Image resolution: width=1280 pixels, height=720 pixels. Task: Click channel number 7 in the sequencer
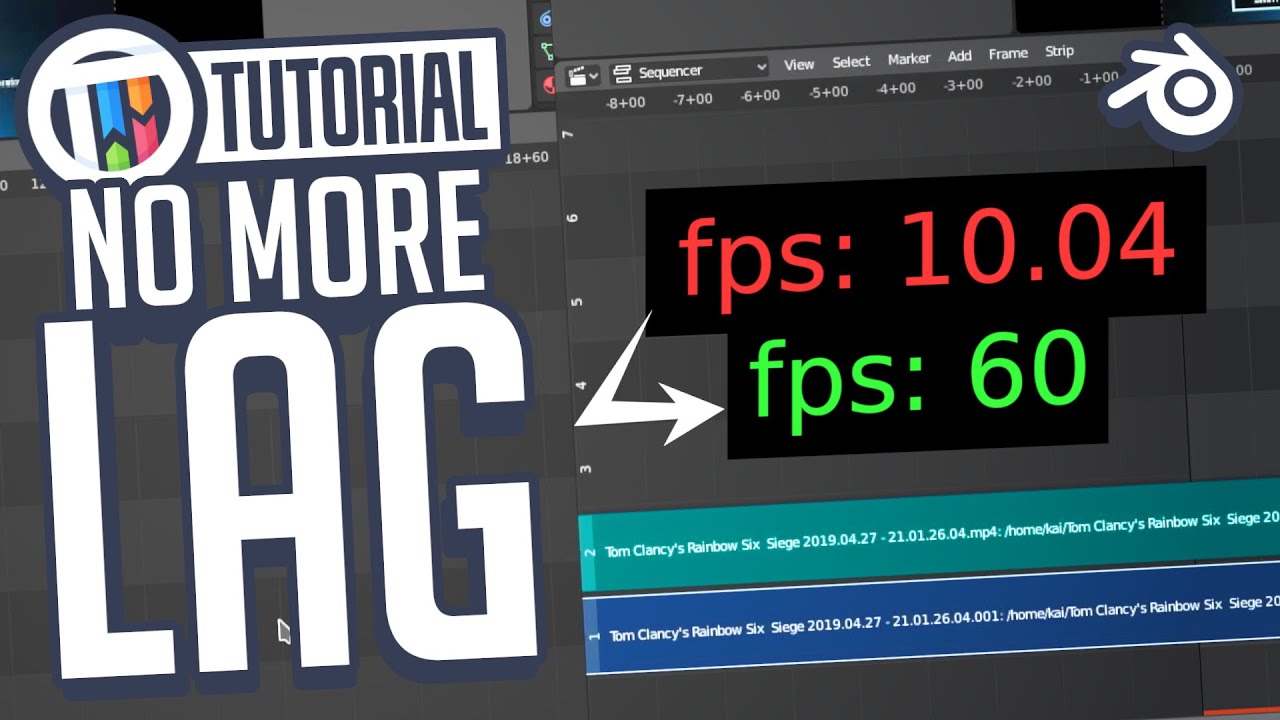(567, 133)
